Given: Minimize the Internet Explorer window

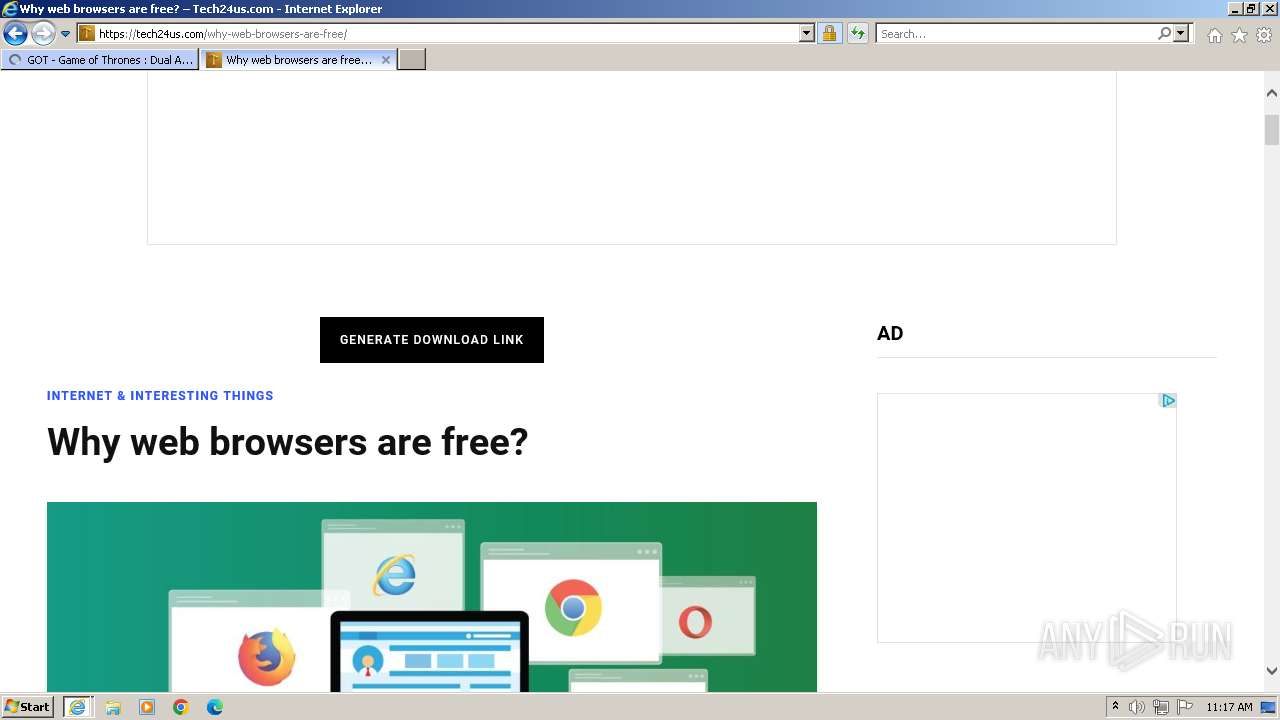Looking at the screenshot, I should (x=1235, y=9).
